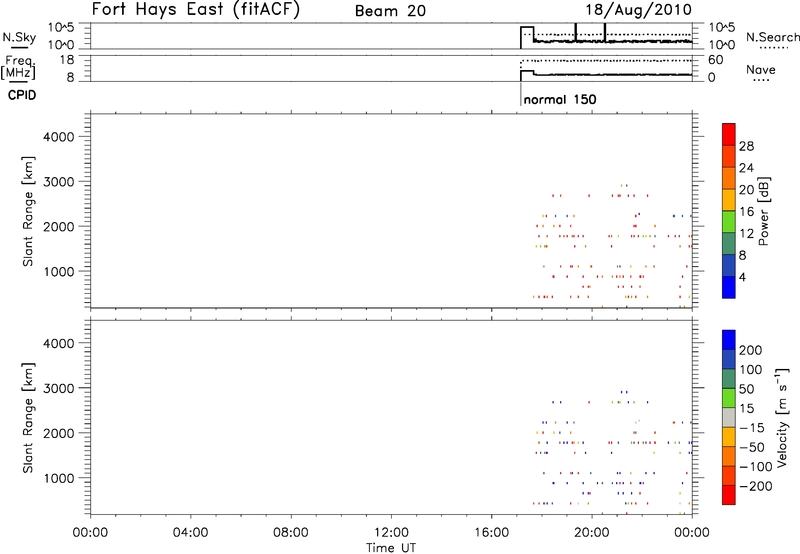The image size is (800, 554).
Task: Click the 'Time UT' axis label
Action: pyautogui.click(x=391, y=548)
